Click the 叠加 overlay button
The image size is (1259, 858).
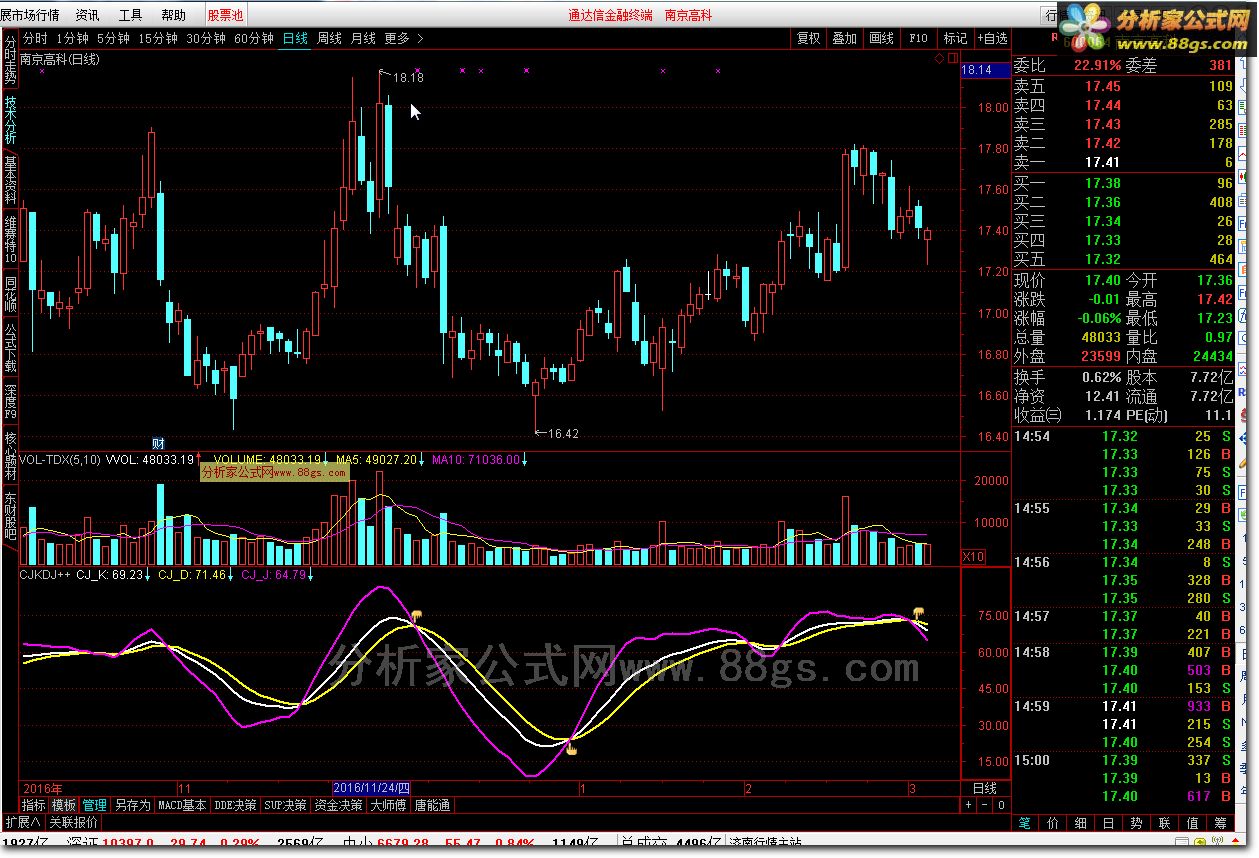845,39
